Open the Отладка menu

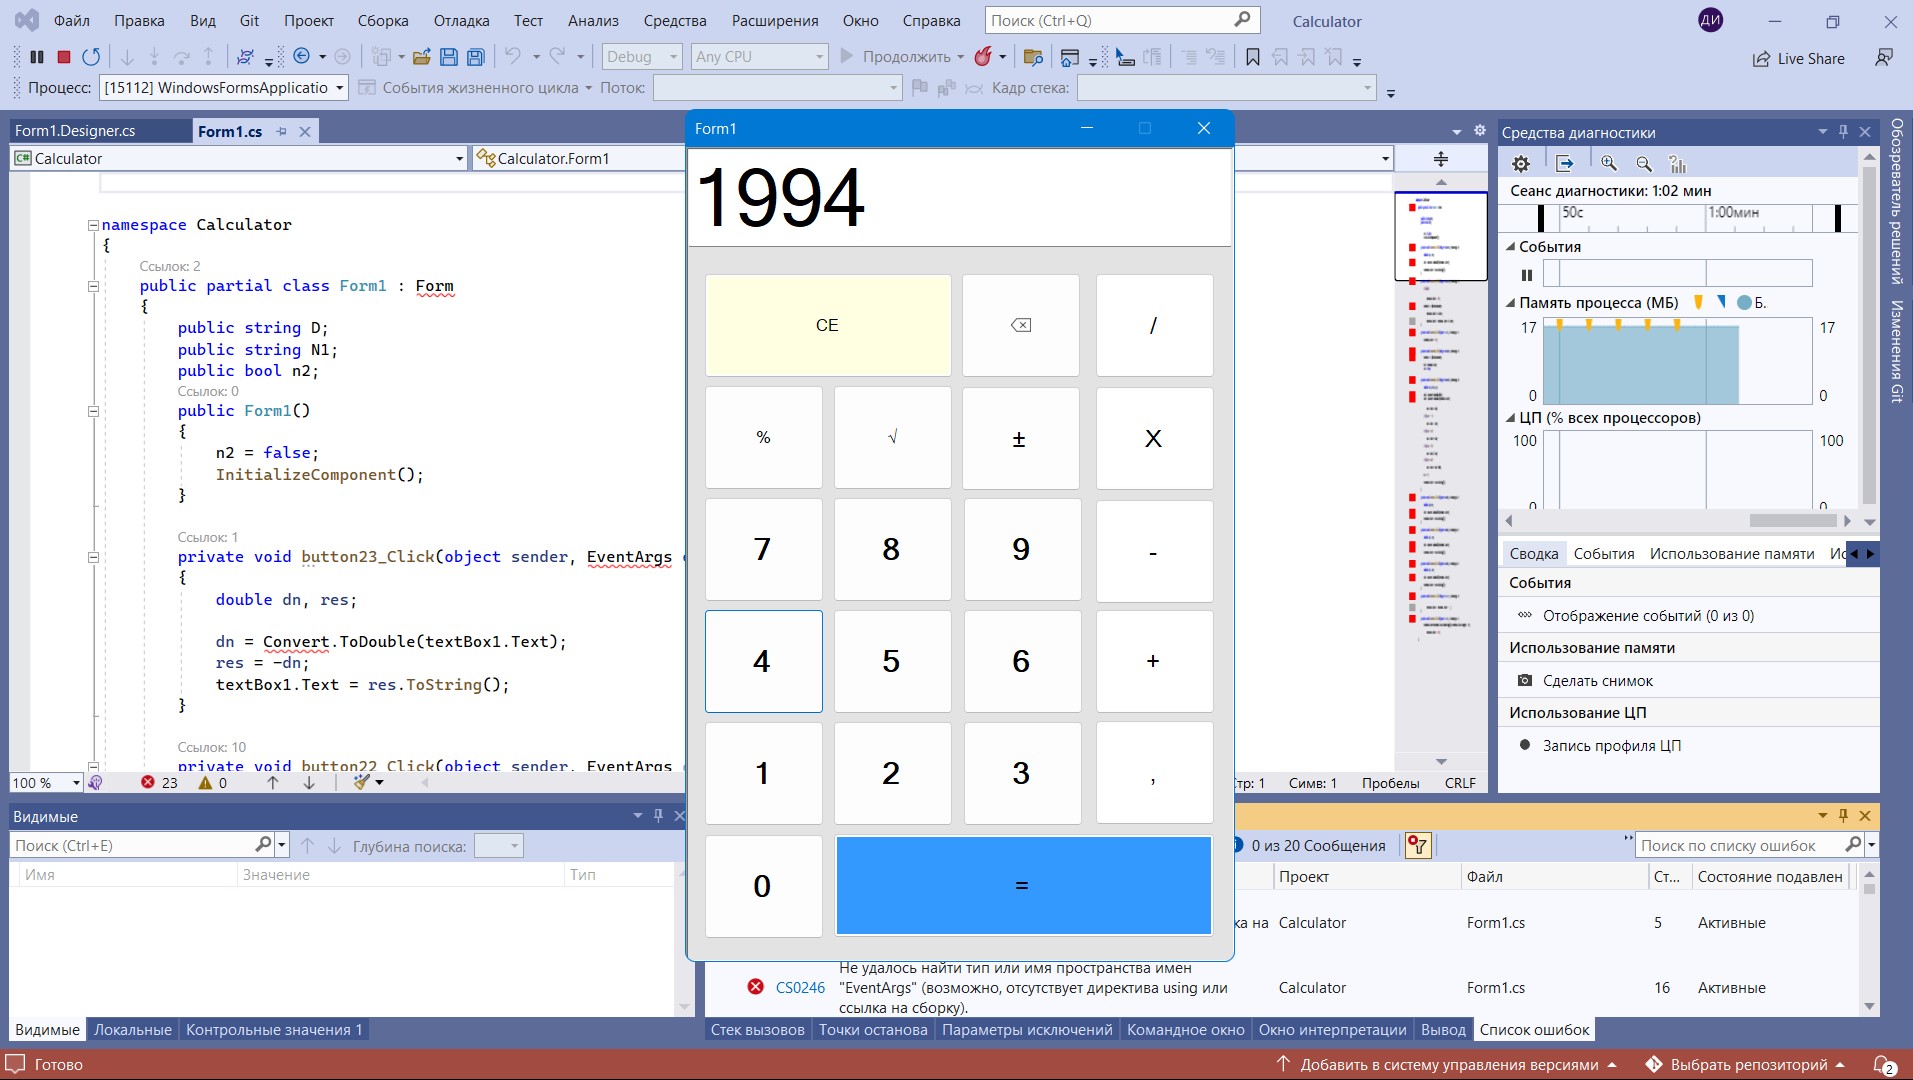coord(462,20)
